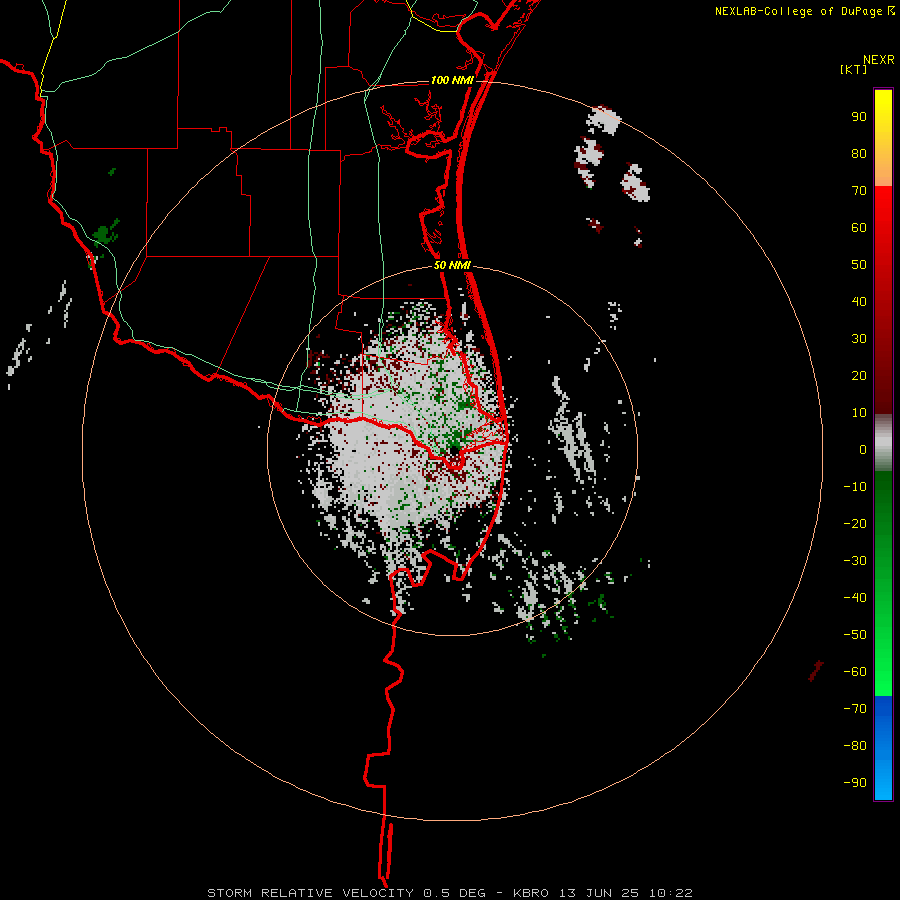Click the '10' value on the velocity scale
The height and width of the screenshot is (900, 900).
tap(859, 413)
